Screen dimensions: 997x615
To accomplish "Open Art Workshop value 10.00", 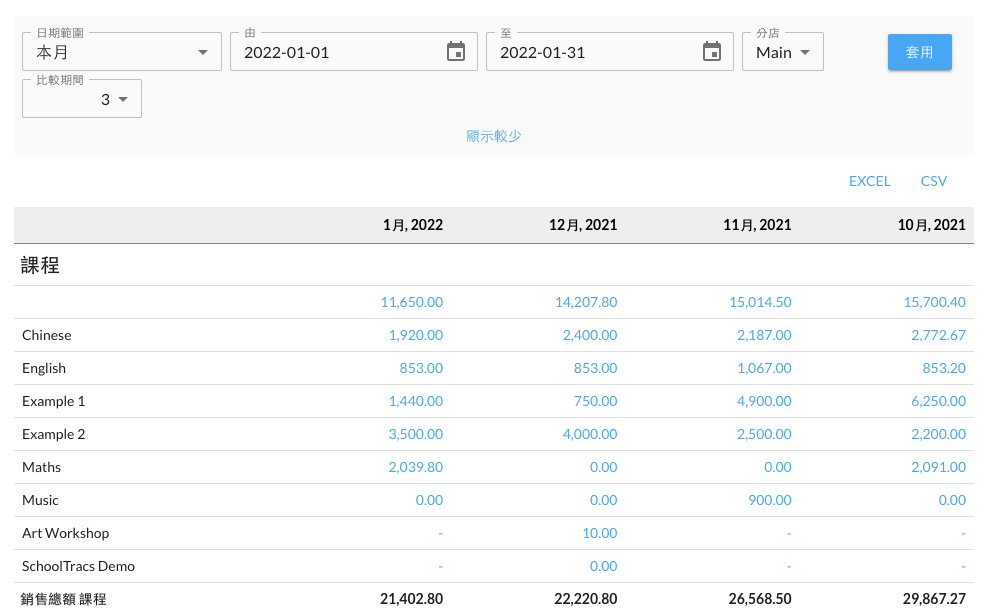I will click(x=600, y=534).
